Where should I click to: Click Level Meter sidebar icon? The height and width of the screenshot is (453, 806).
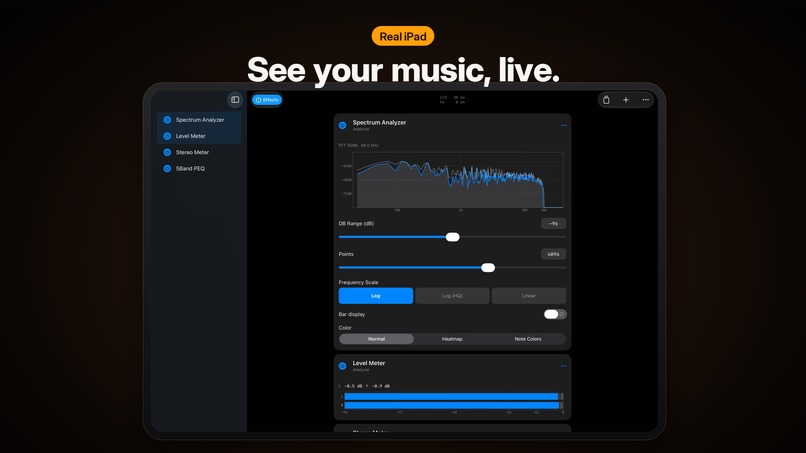pos(167,136)
